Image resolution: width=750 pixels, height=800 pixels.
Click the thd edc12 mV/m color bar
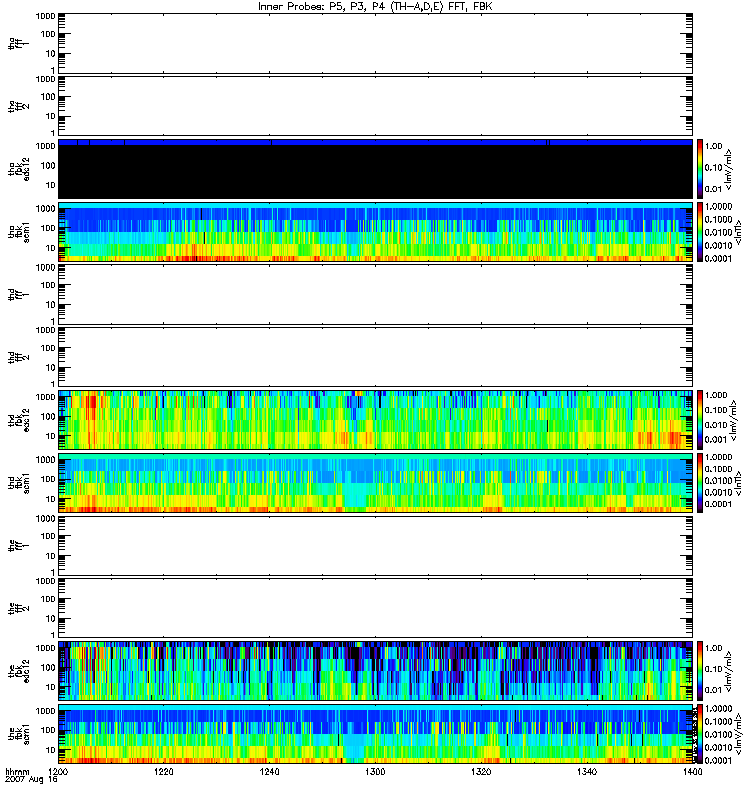pos(700,420)
